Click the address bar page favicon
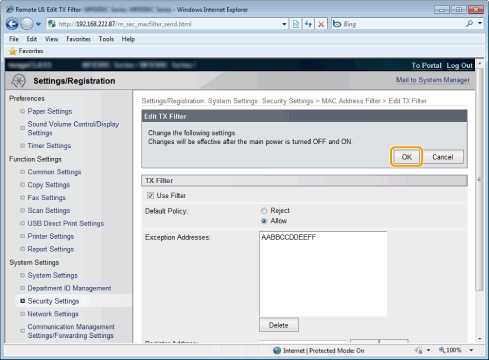The width and height of the screenshot is (489, 360). (52, 24)
